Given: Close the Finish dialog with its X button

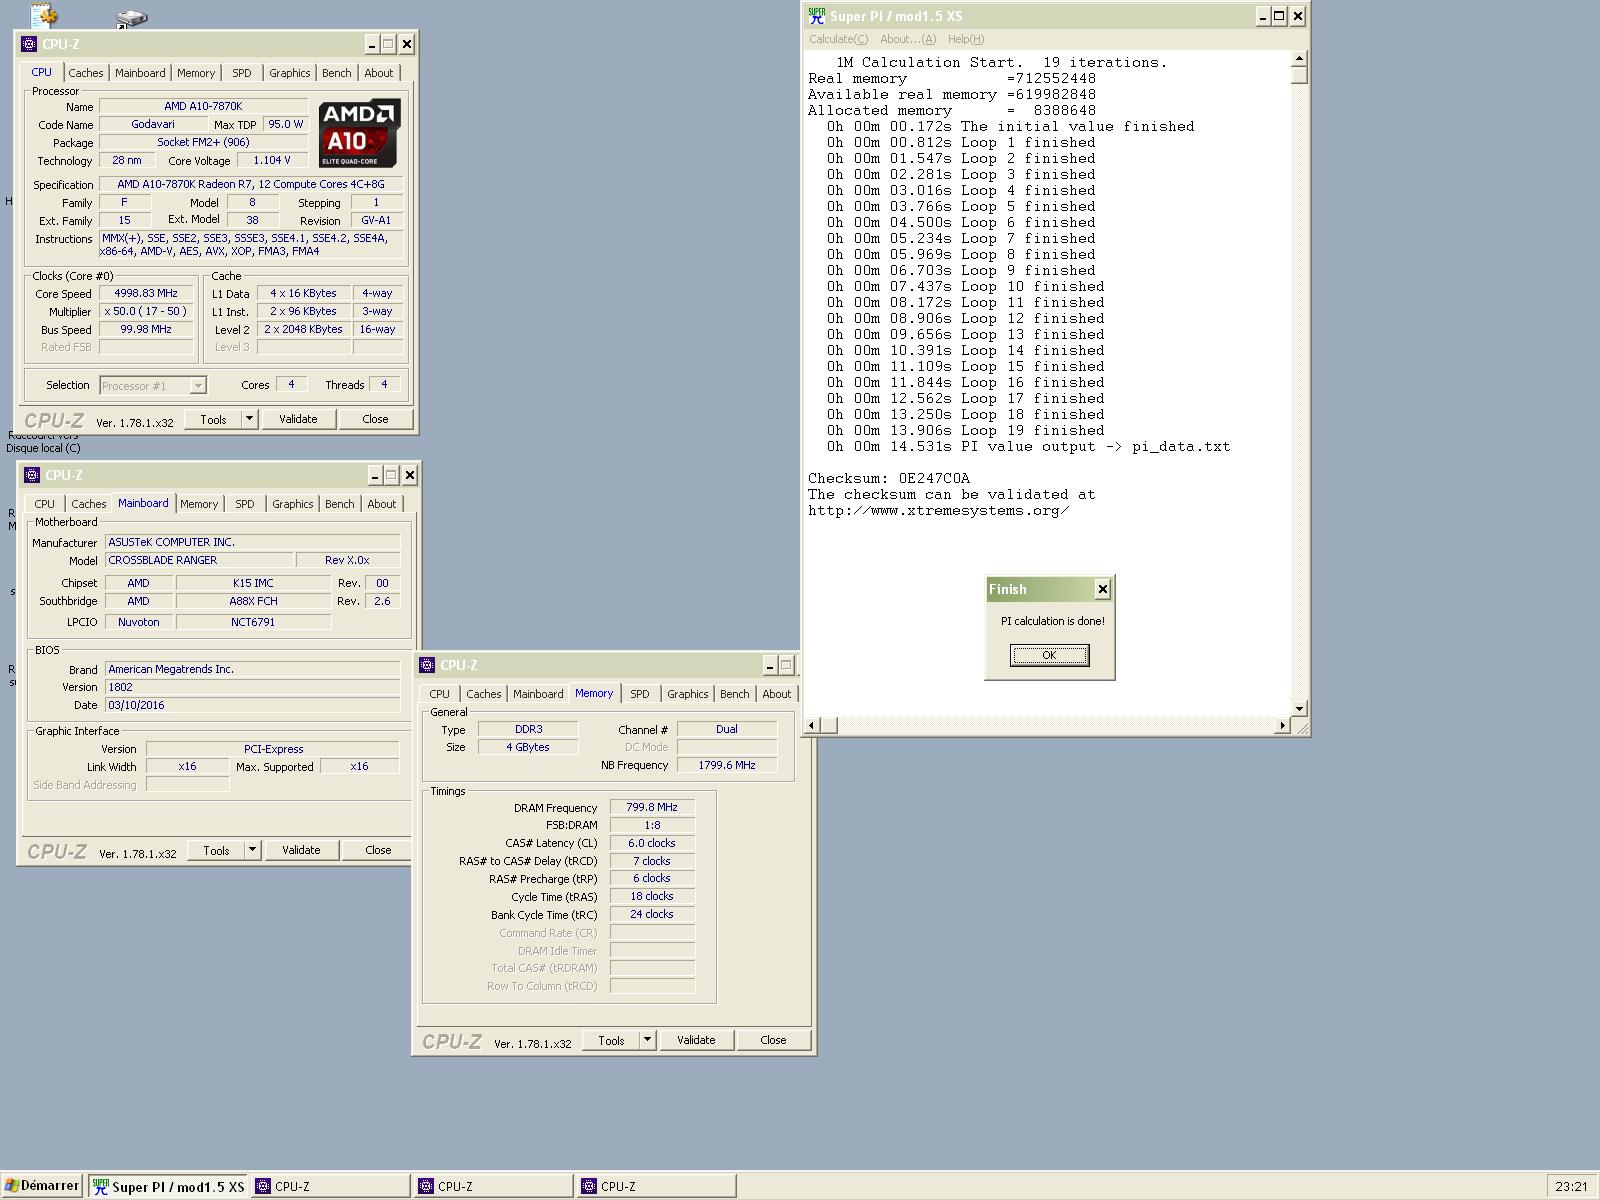Looking at the screenshot, I should (1102, 589).
